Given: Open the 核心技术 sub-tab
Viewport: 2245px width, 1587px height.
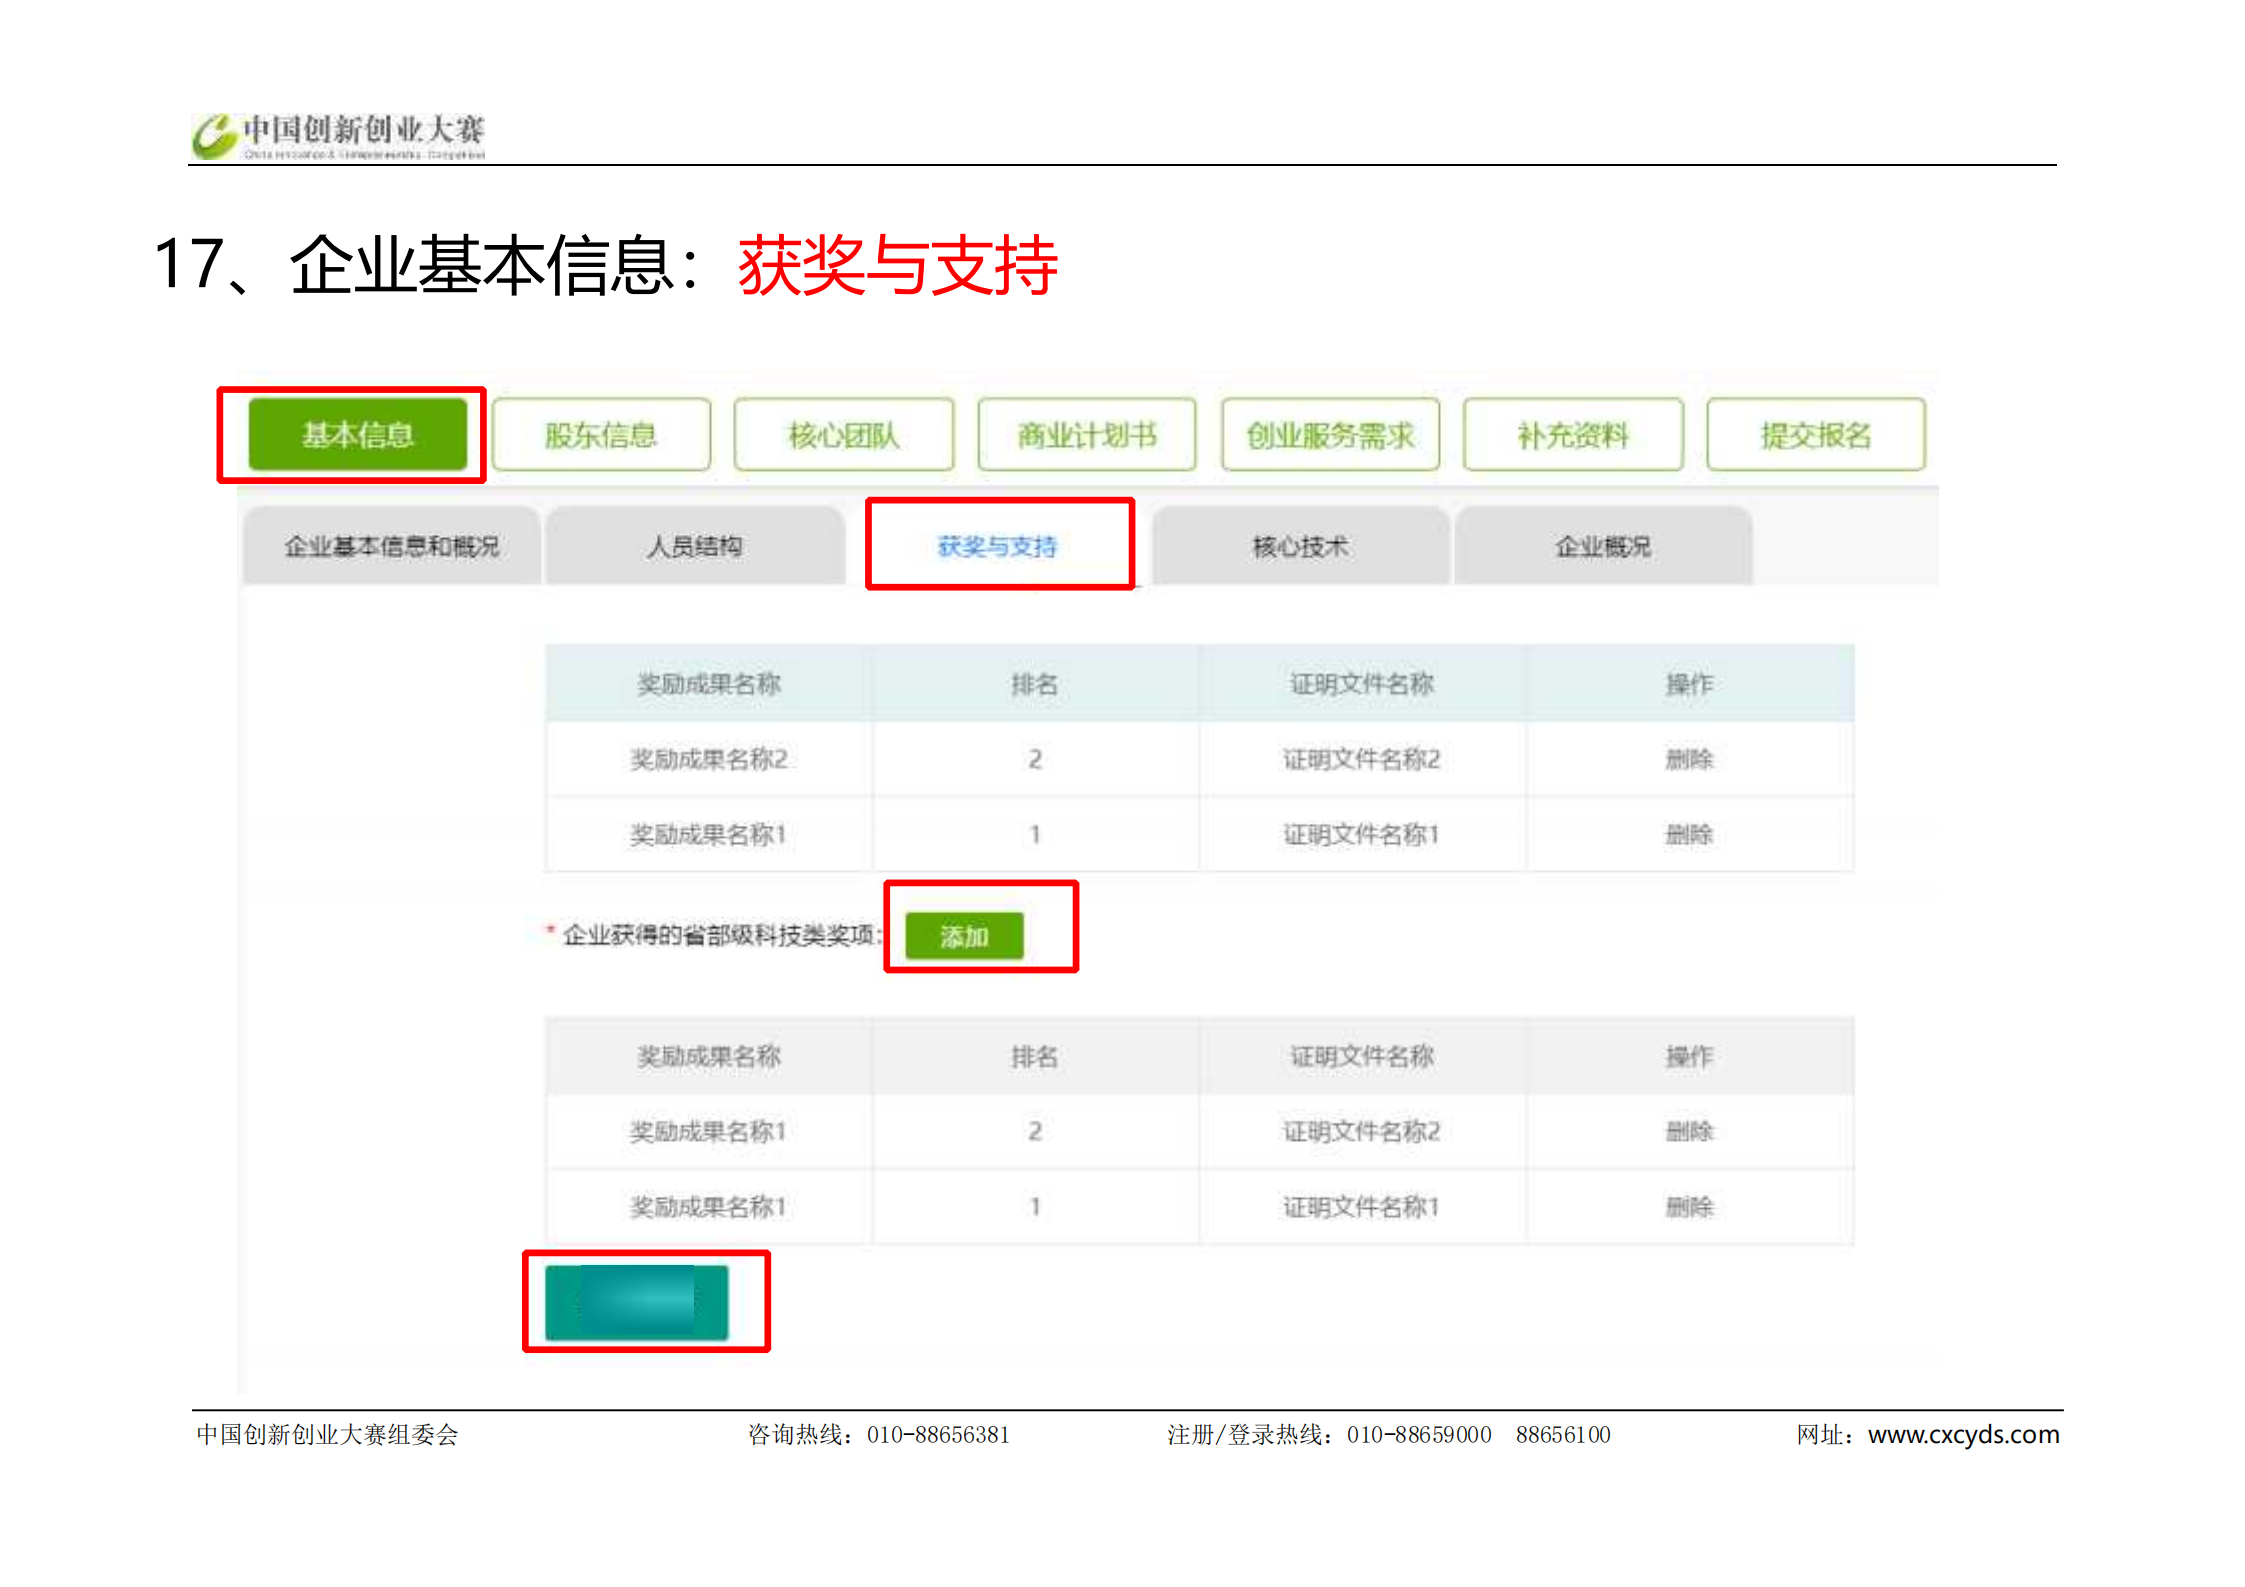Looking at the screenshot, I should point(1300,546).
